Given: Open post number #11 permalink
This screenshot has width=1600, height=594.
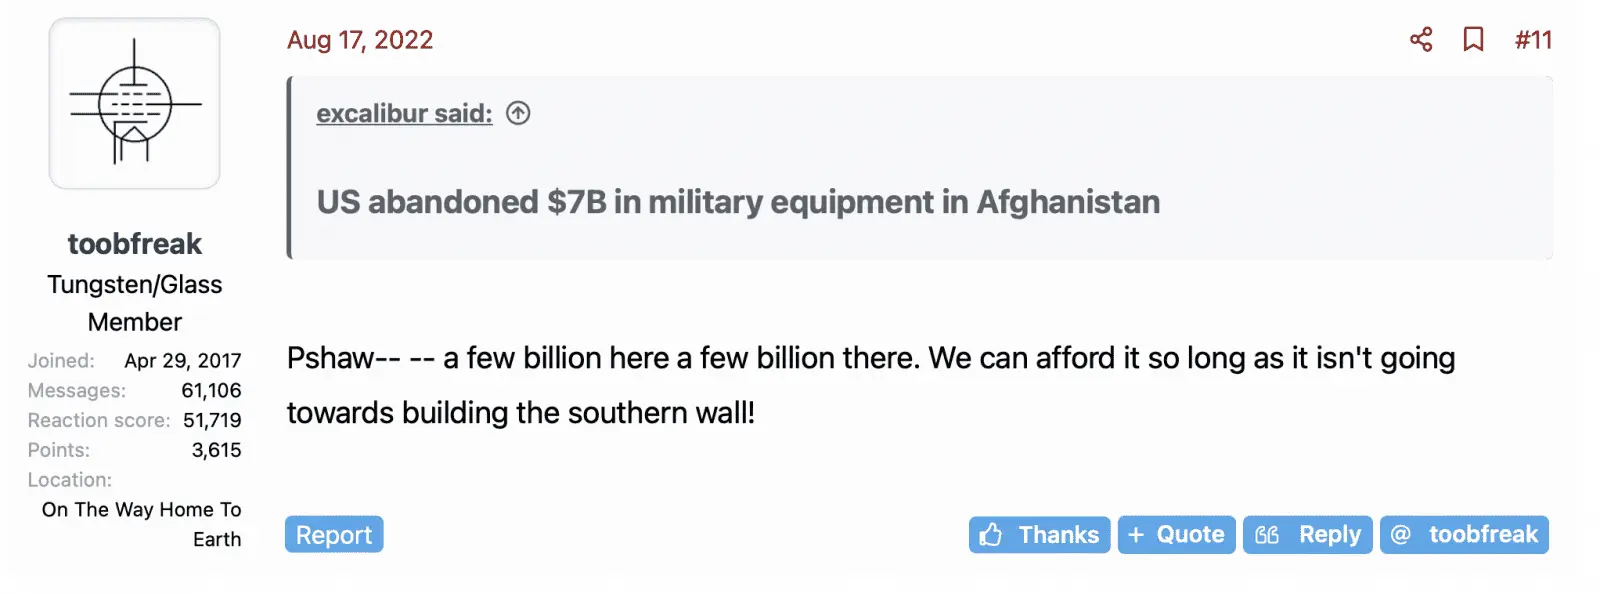Looking at the screenshot, I should coord(1533,40).
